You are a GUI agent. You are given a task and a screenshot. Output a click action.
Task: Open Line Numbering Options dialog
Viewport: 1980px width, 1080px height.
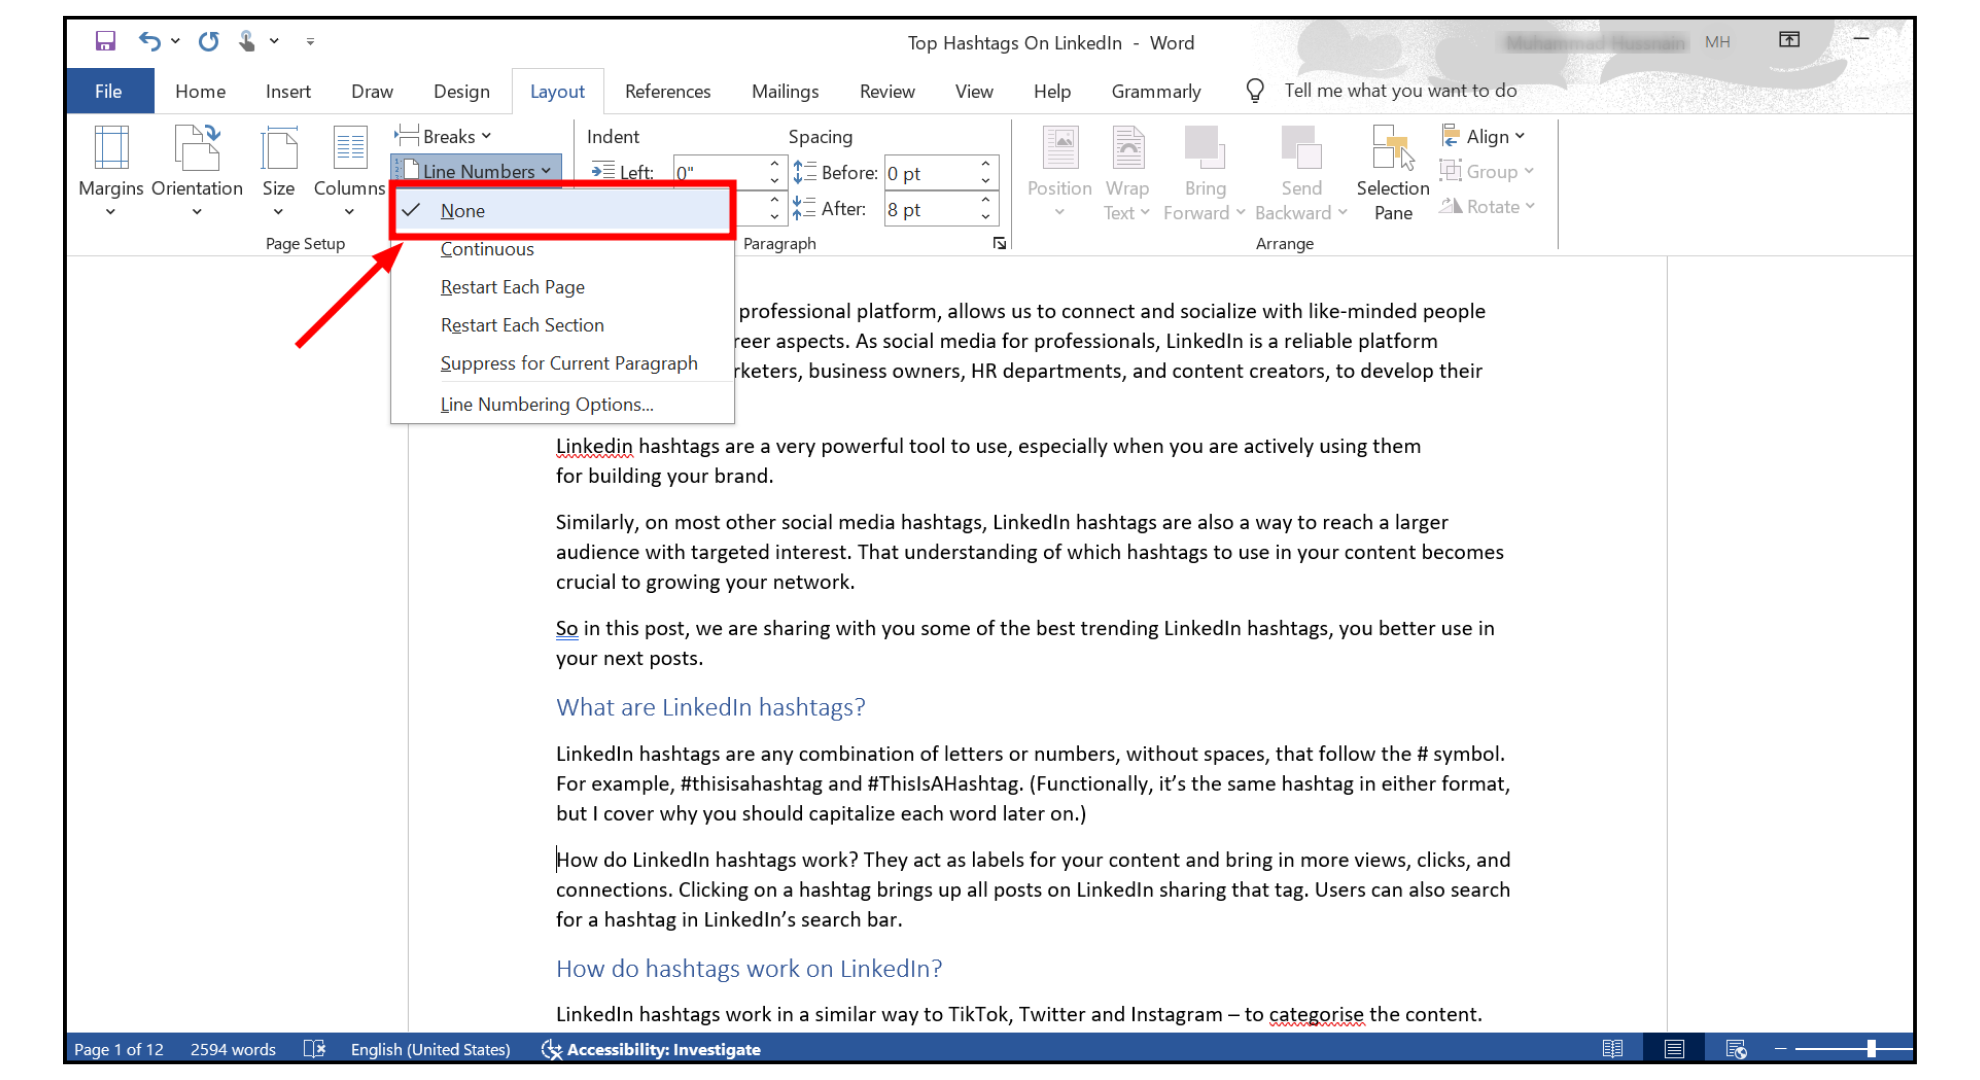(x=546, y=404)
